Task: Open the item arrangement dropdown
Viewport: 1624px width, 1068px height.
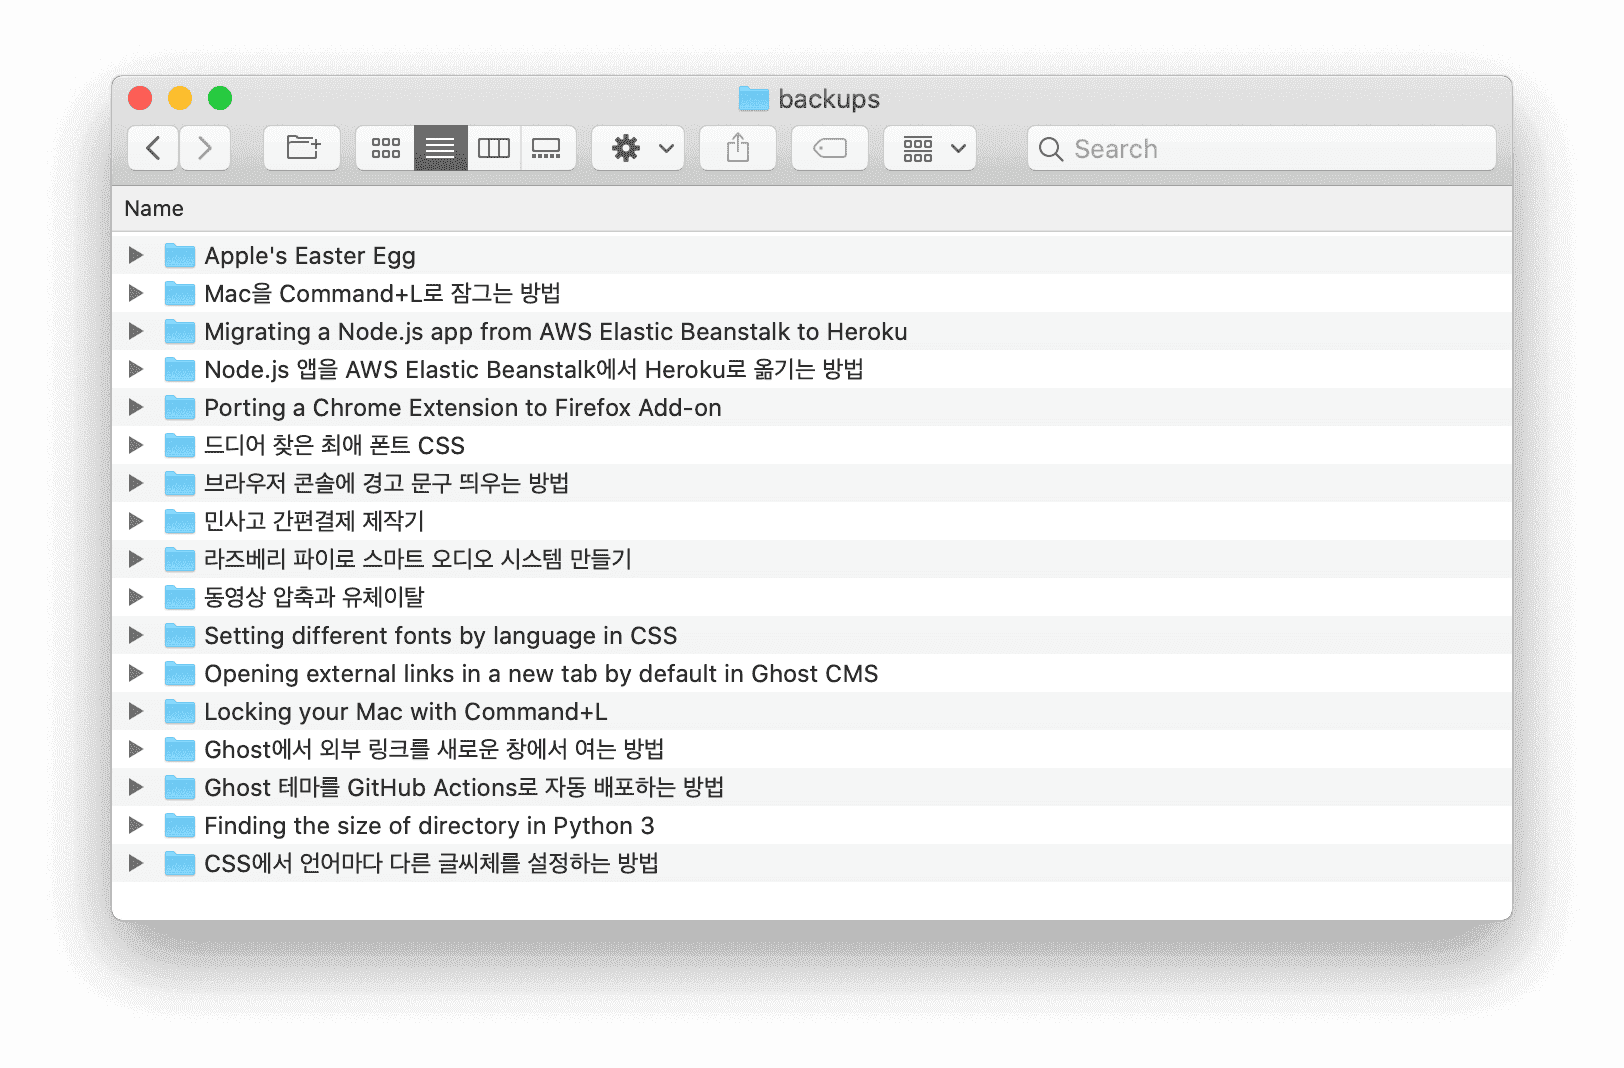Action: [929, 148]
